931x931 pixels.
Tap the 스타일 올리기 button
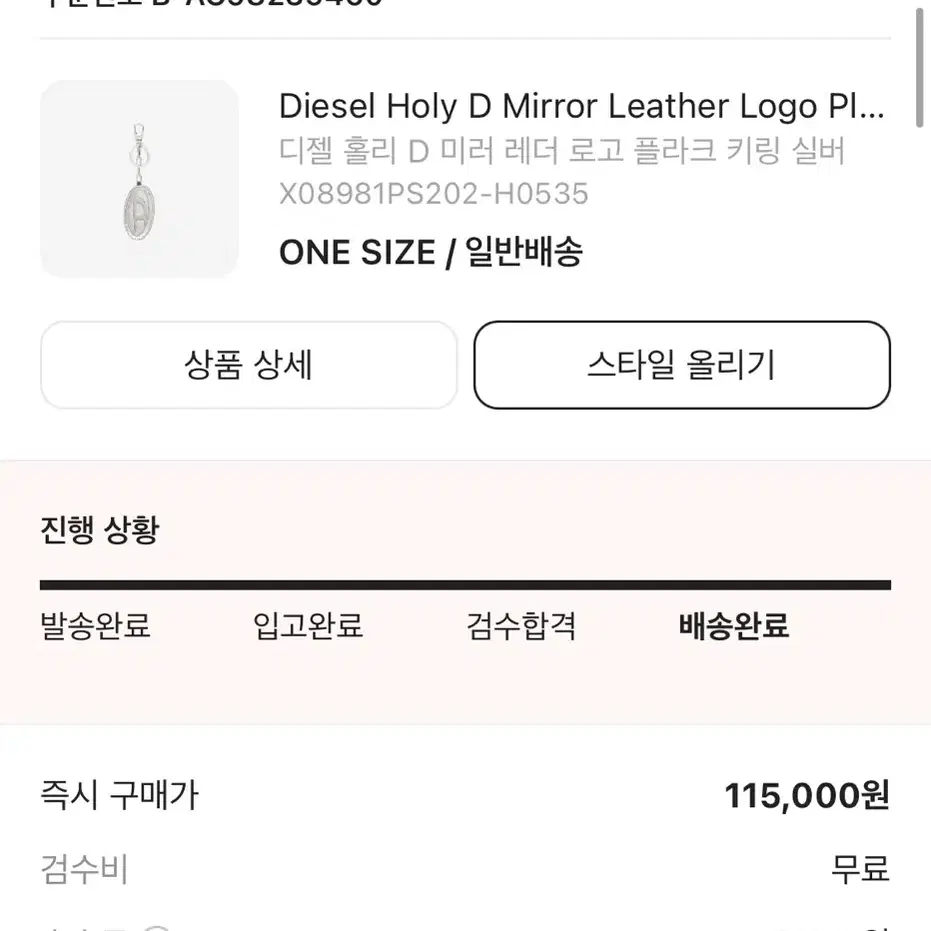[x=682, y=365]
